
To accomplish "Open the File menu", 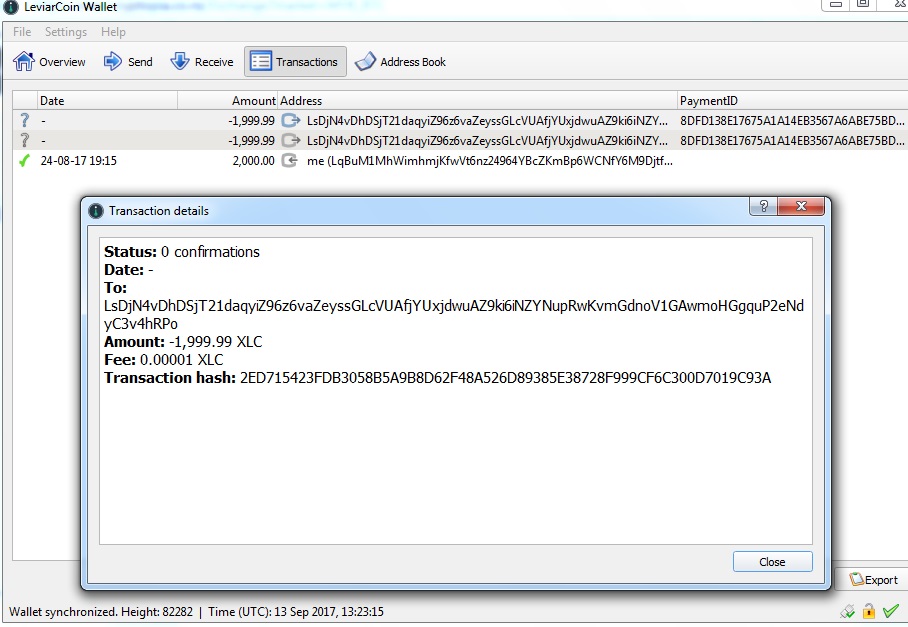I will 22,32.
